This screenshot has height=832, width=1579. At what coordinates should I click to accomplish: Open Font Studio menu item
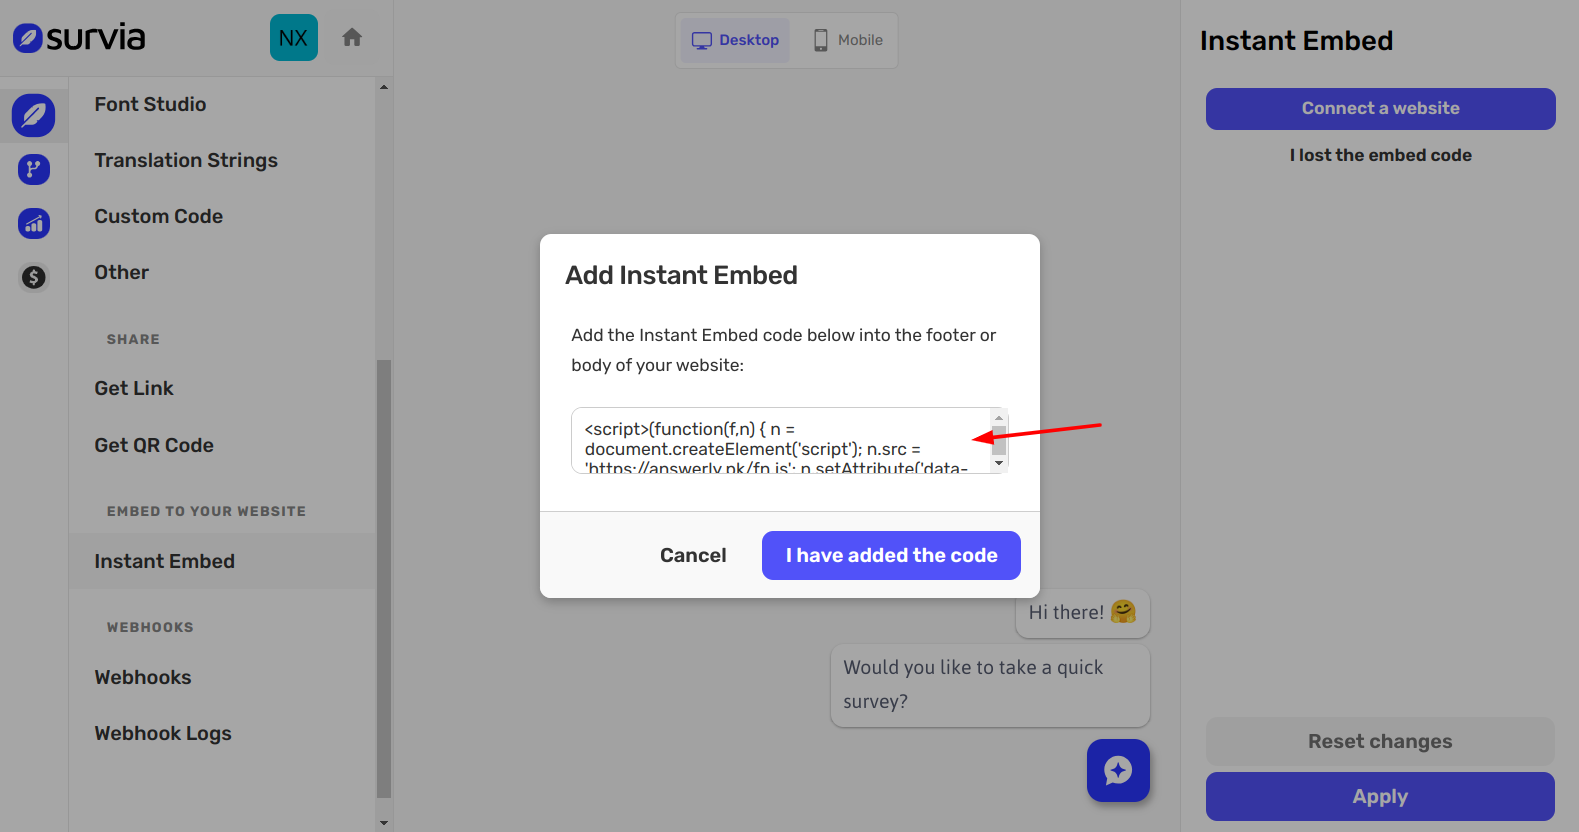click(150, 104)
